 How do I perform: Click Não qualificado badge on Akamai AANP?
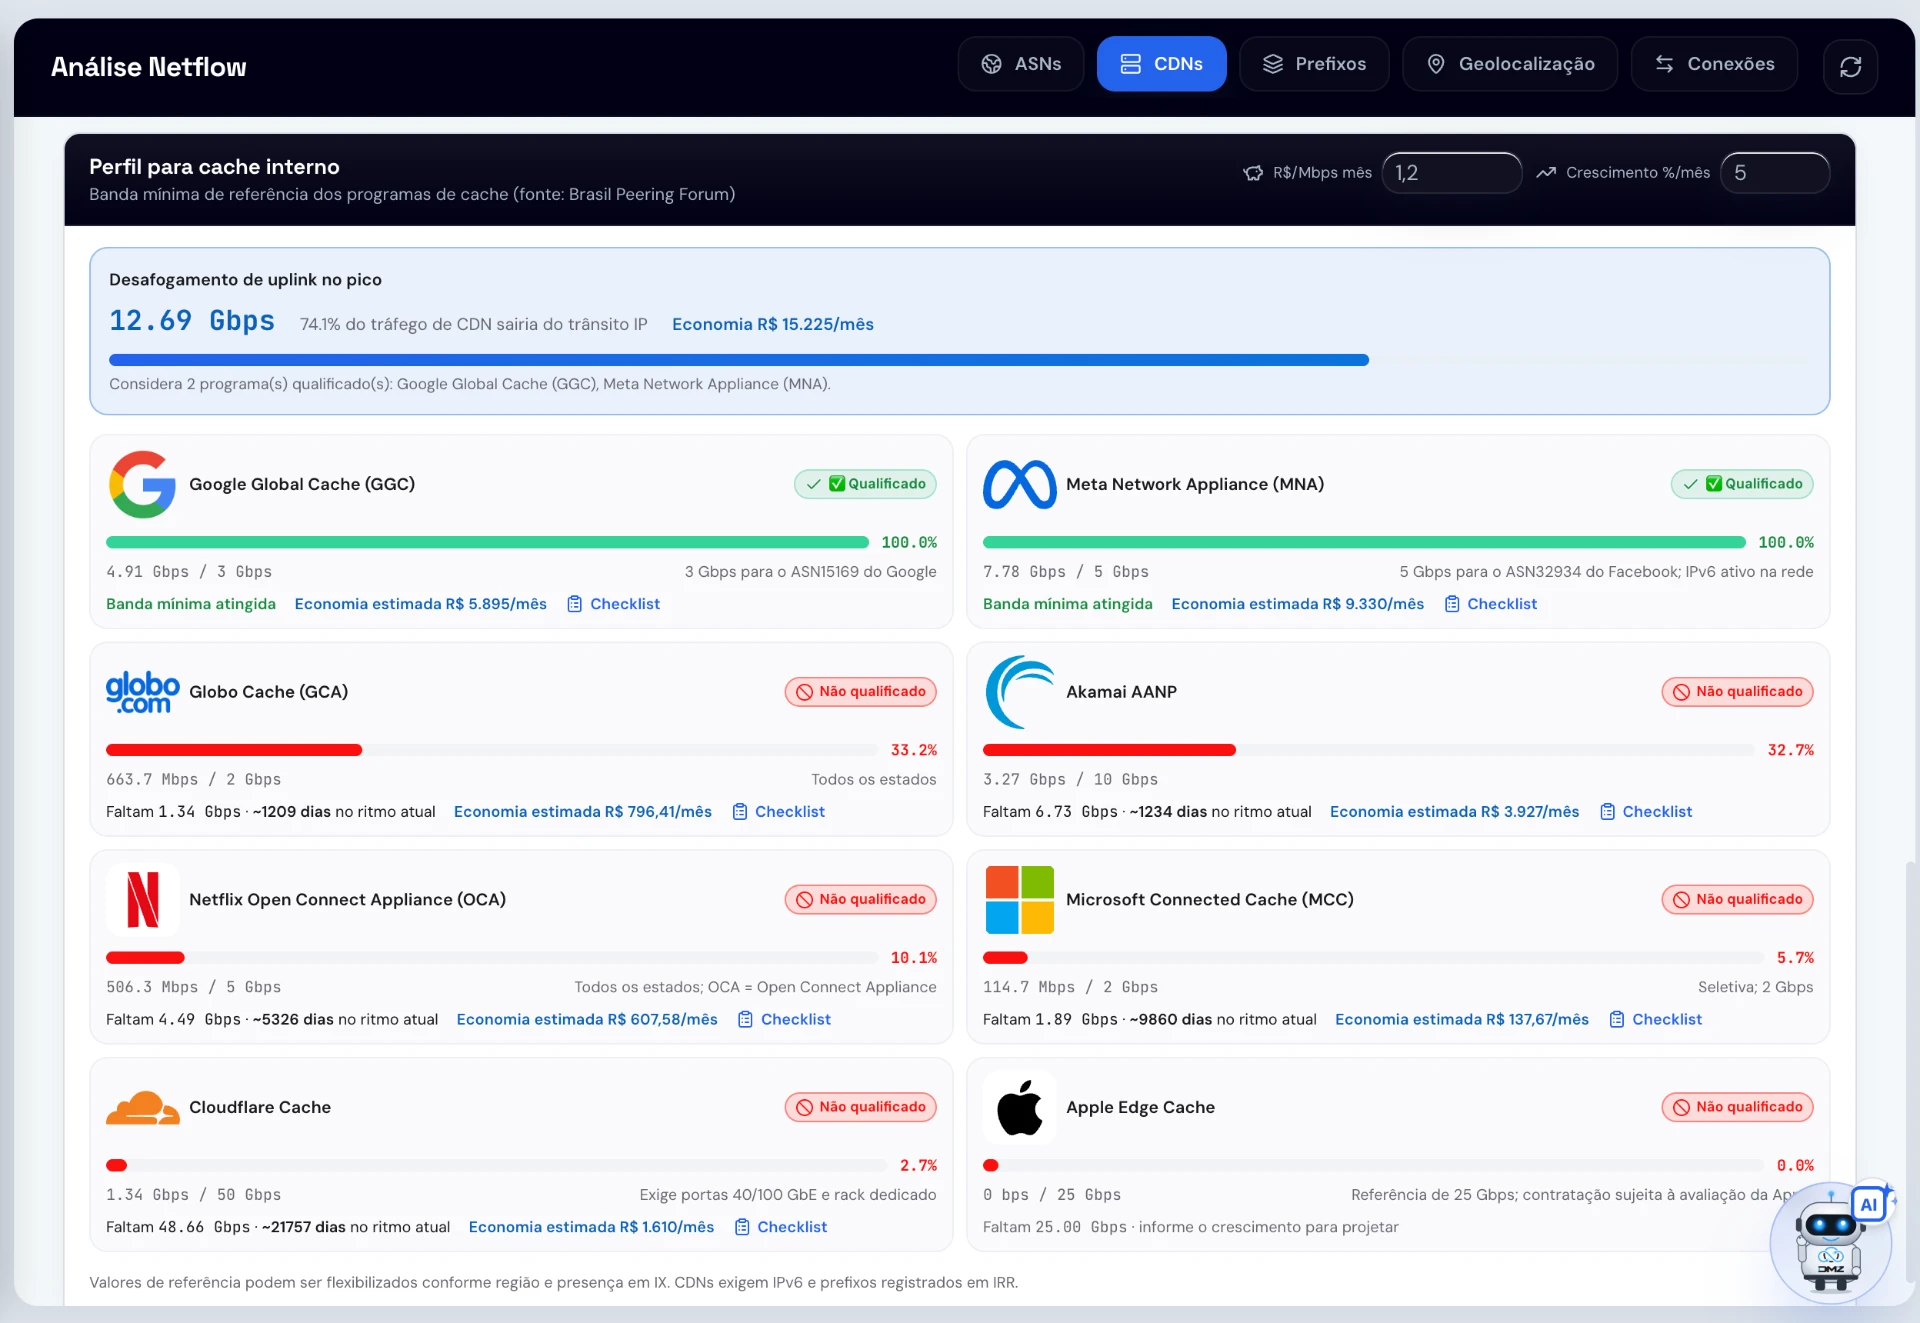coord(1738,692)
